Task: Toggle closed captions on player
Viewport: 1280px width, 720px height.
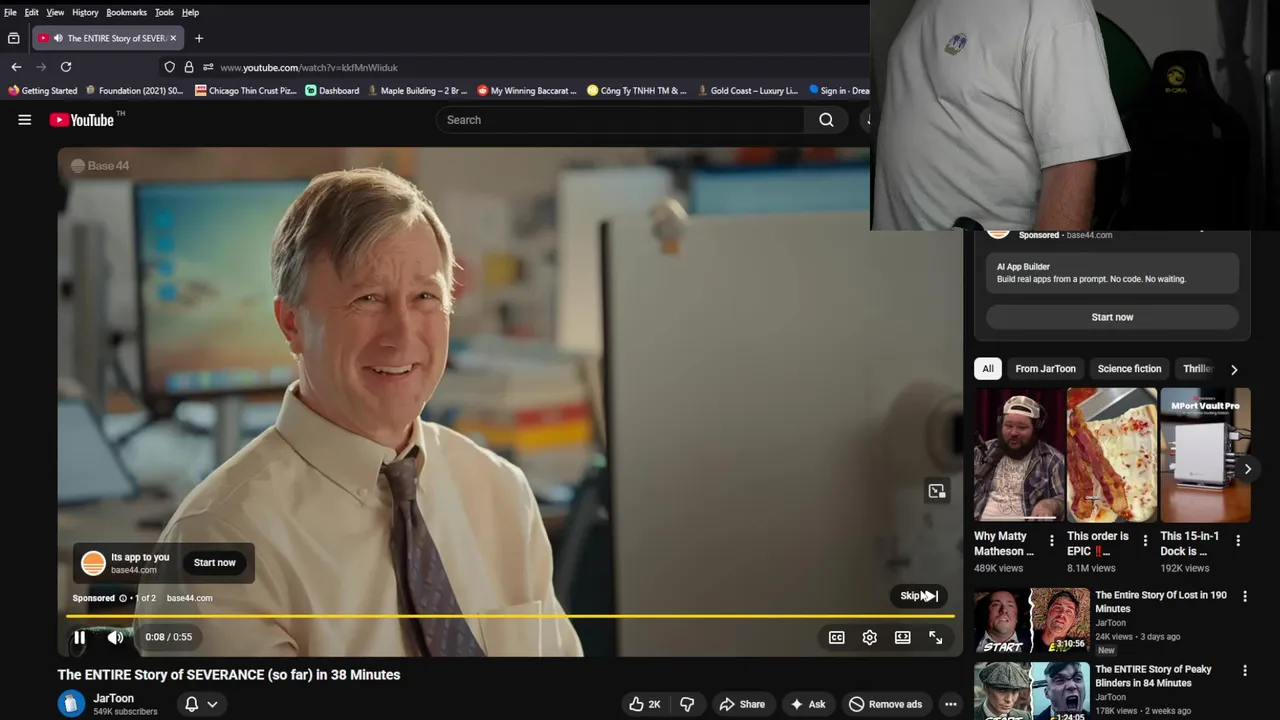Action: coord(836,637)
